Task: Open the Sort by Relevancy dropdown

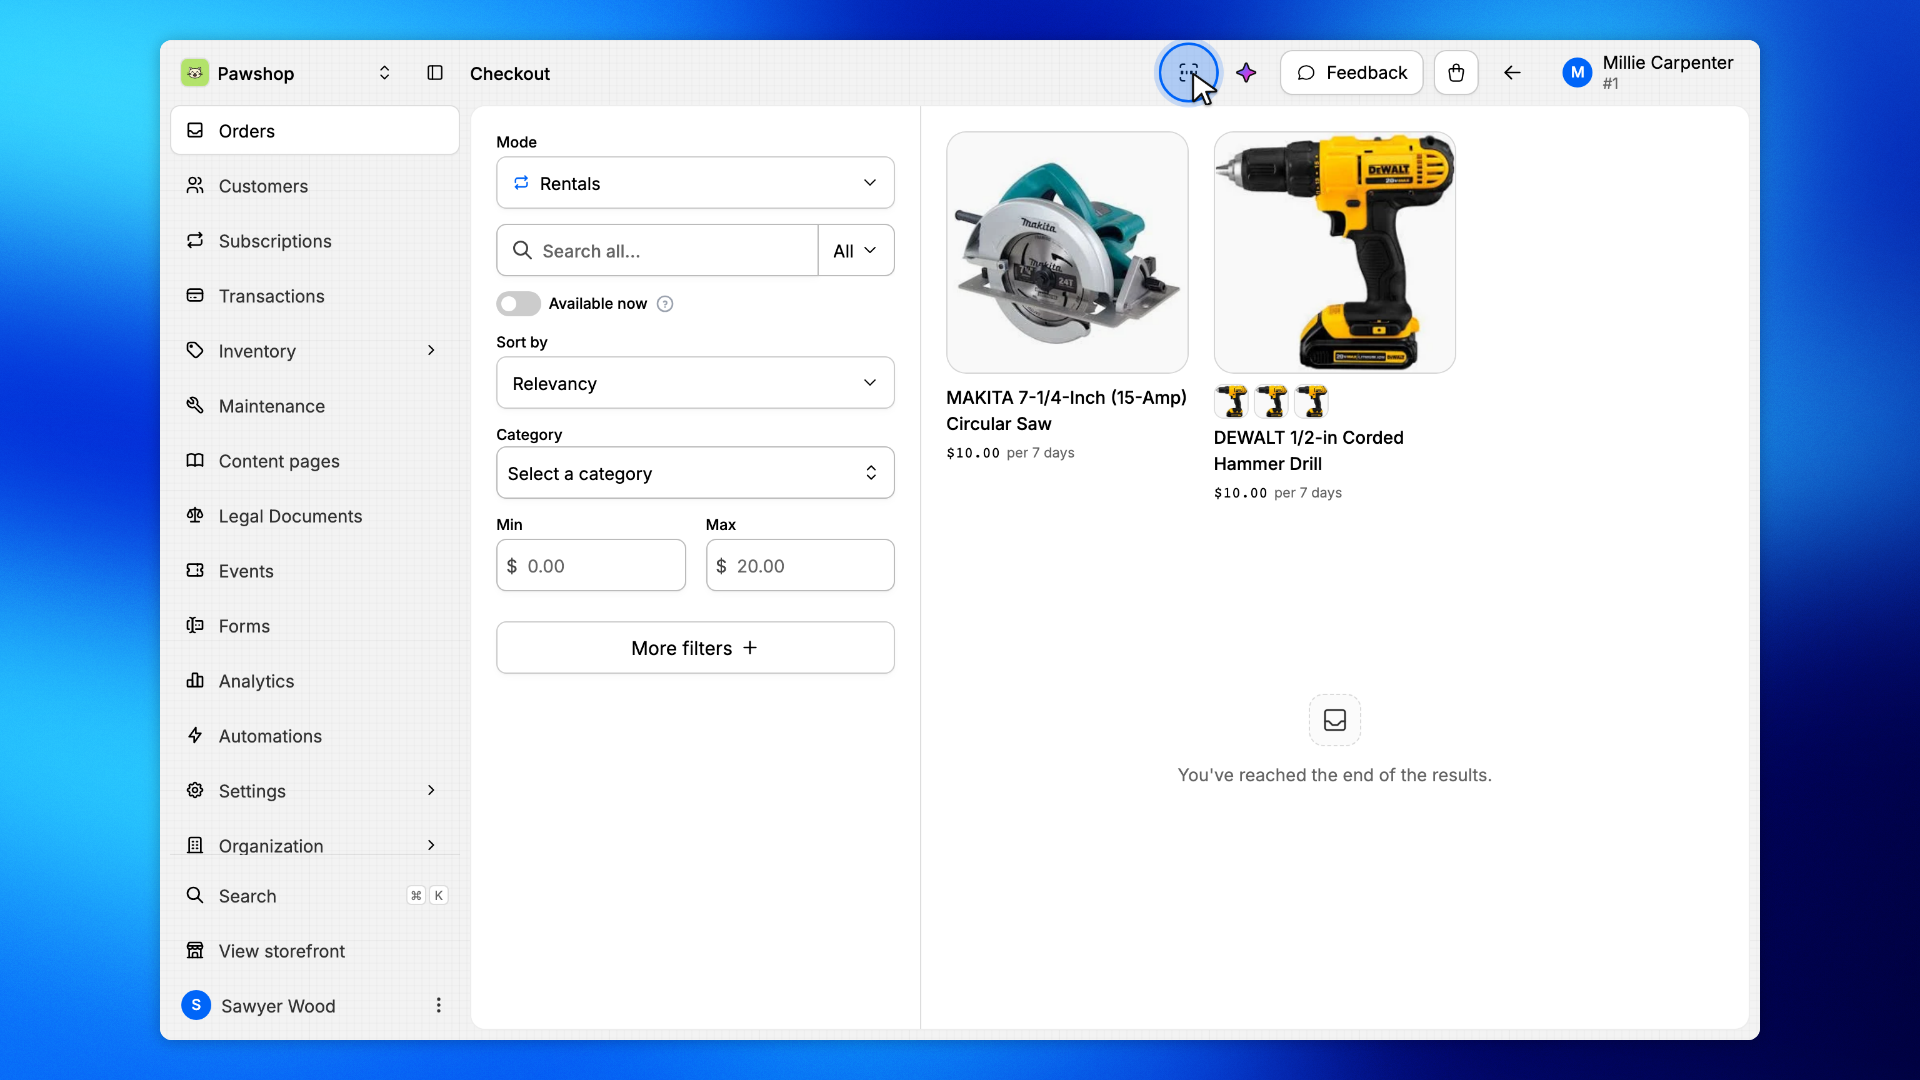Action: click(695, 383)
